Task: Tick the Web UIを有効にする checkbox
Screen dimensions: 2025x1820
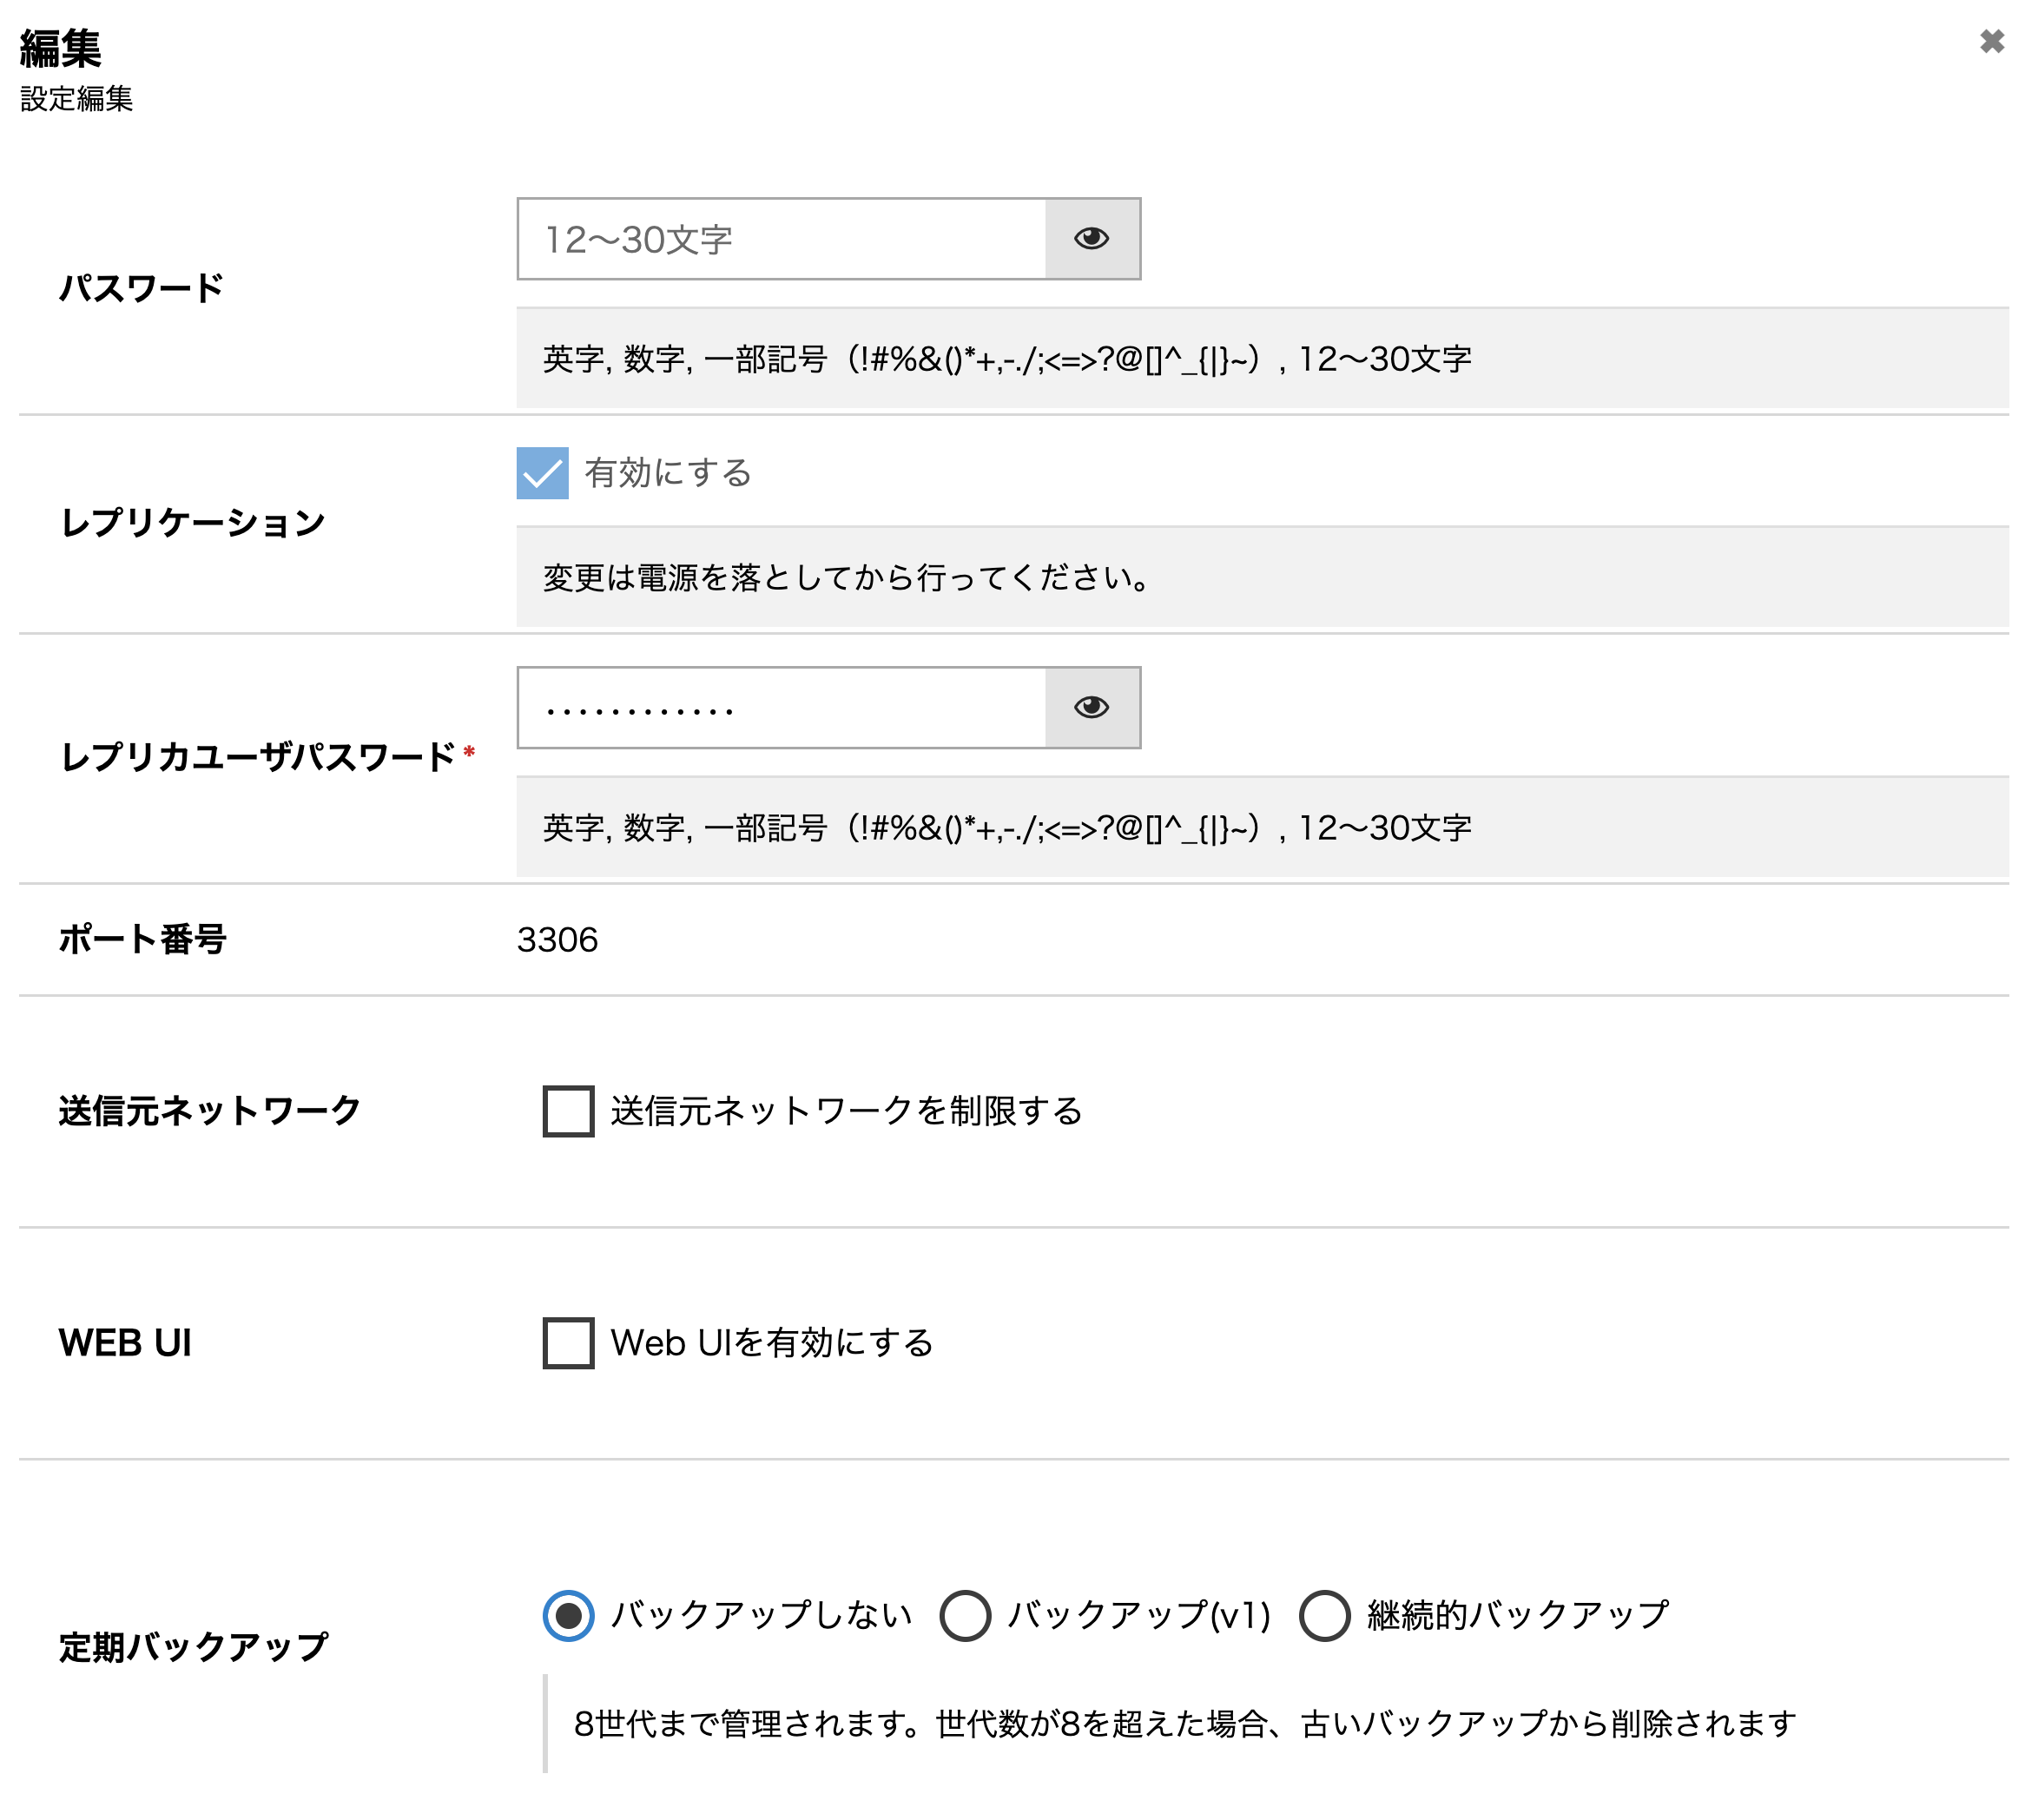Action: pyautogui.click(x=568, y=1342)
